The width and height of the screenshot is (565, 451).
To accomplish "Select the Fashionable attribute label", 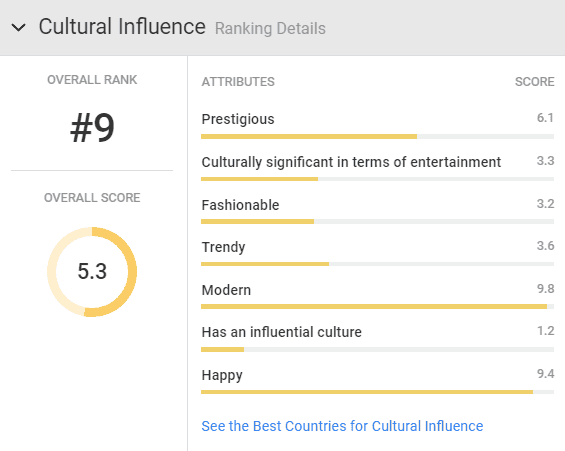I will (x=240, y=205).
